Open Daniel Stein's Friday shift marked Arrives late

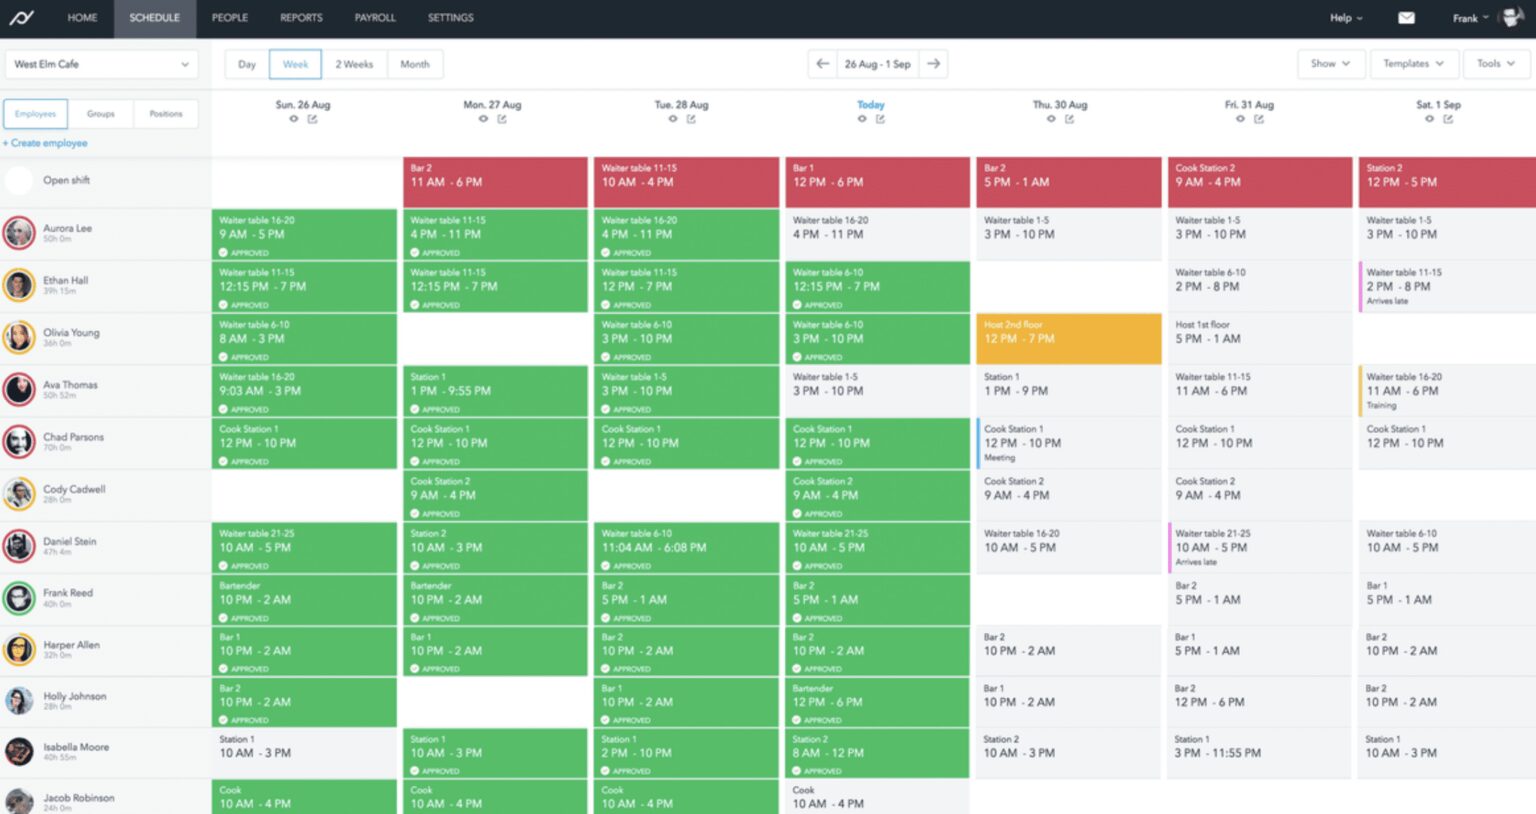[x=1260, y=547]
